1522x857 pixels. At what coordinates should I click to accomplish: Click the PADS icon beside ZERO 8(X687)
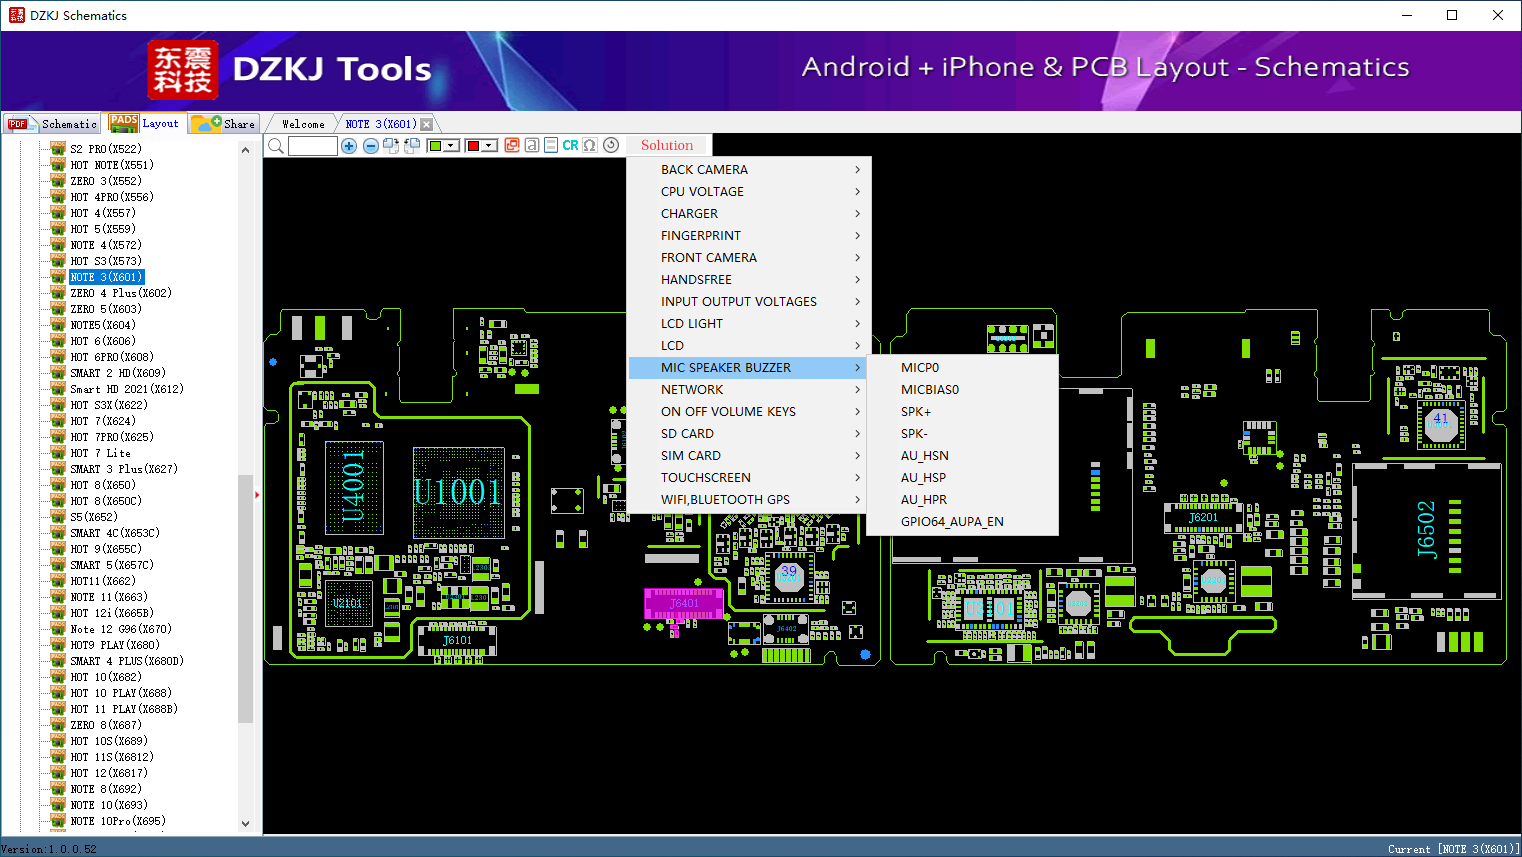pos(58,725)
